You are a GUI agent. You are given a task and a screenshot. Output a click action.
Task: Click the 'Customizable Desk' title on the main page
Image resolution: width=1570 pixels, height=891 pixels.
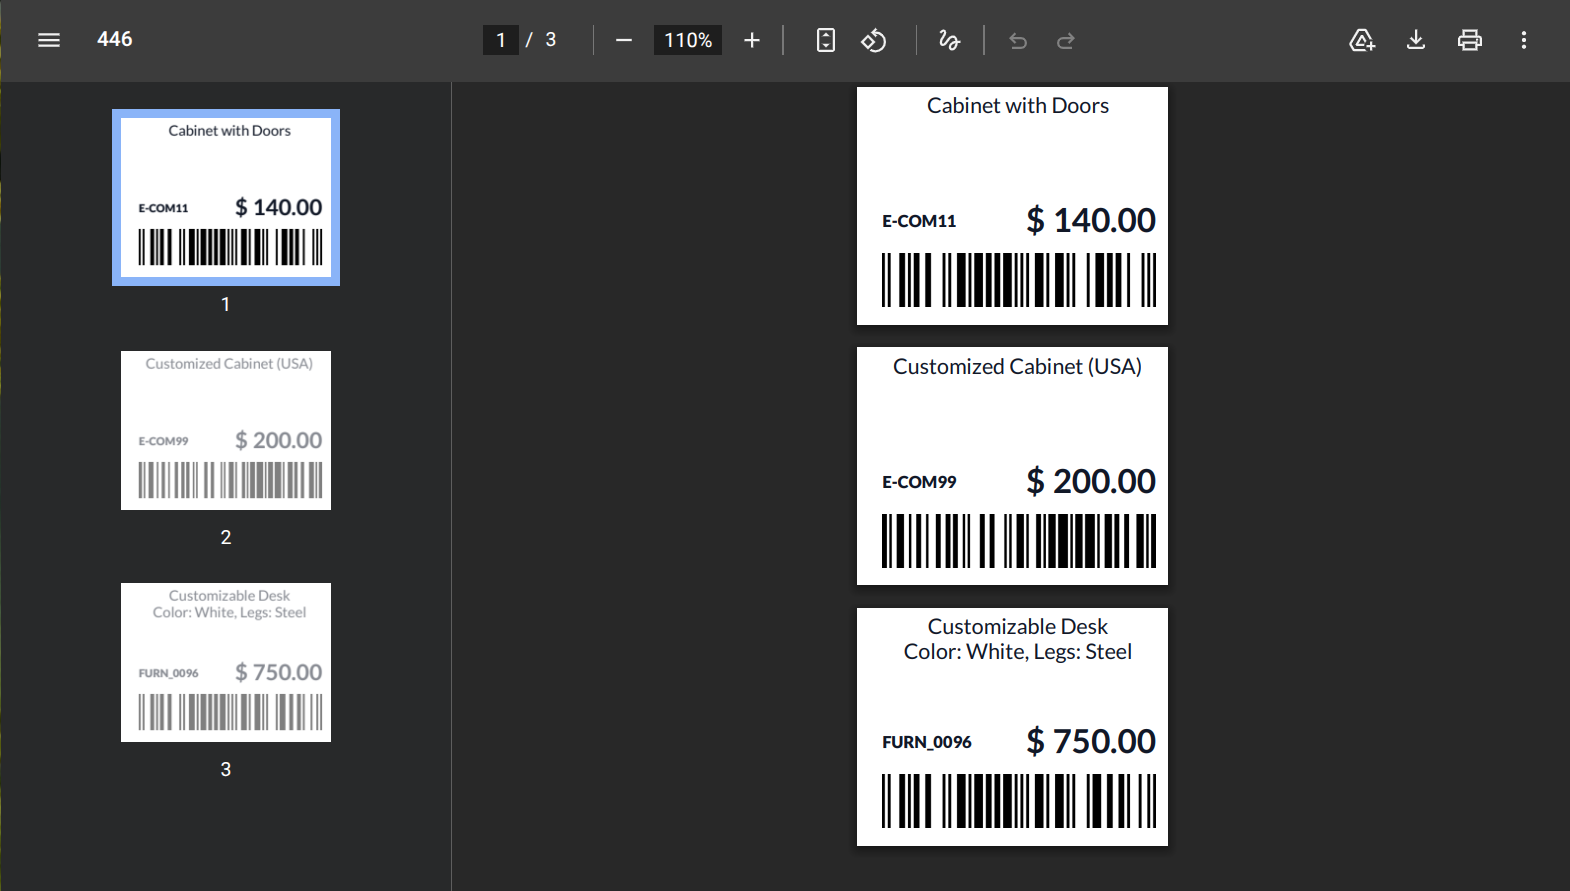(1017, 627)
